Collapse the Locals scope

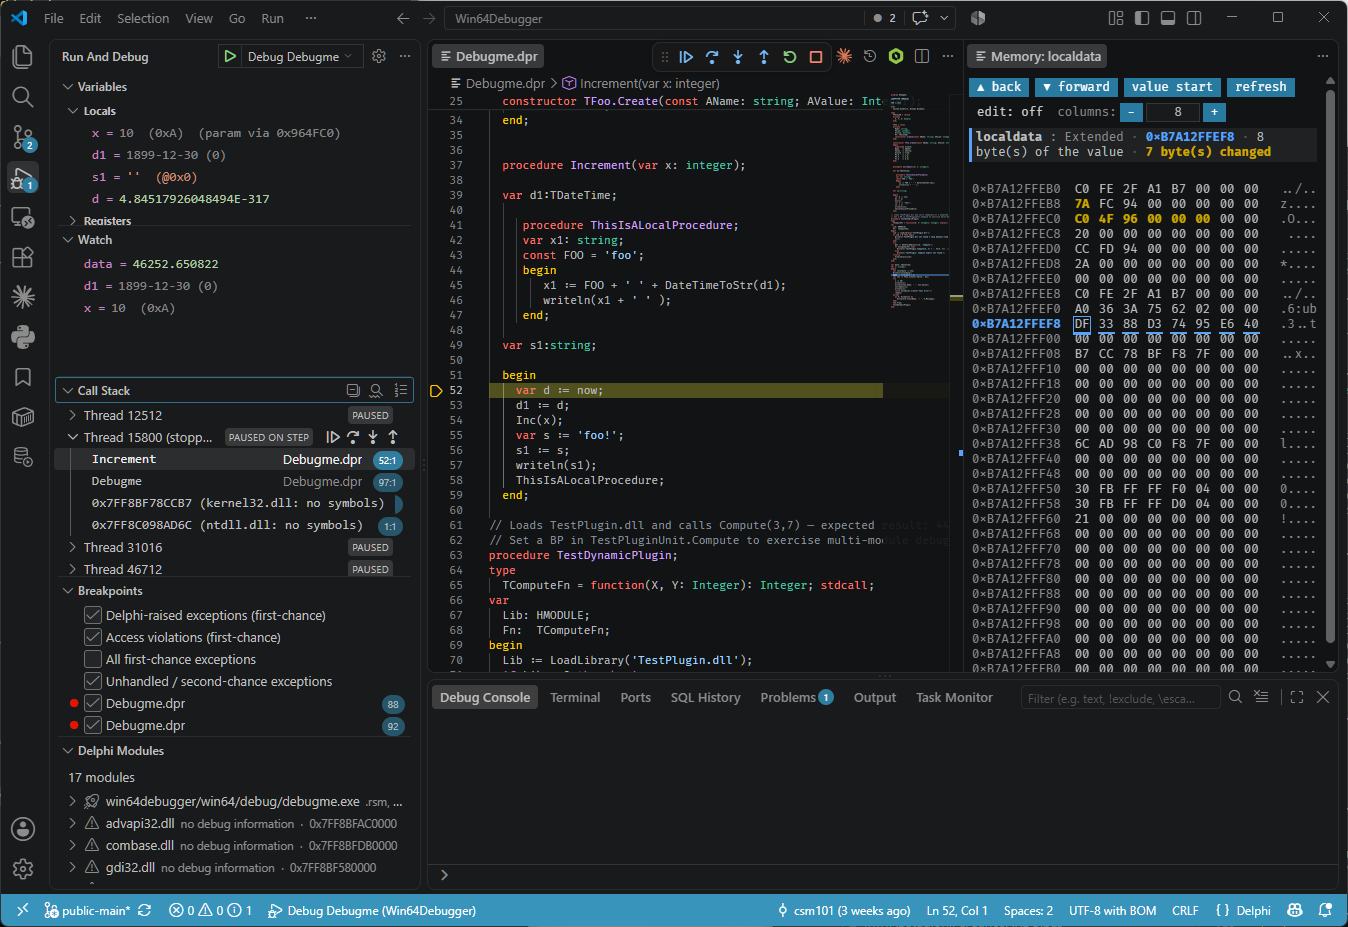(73, 111)
